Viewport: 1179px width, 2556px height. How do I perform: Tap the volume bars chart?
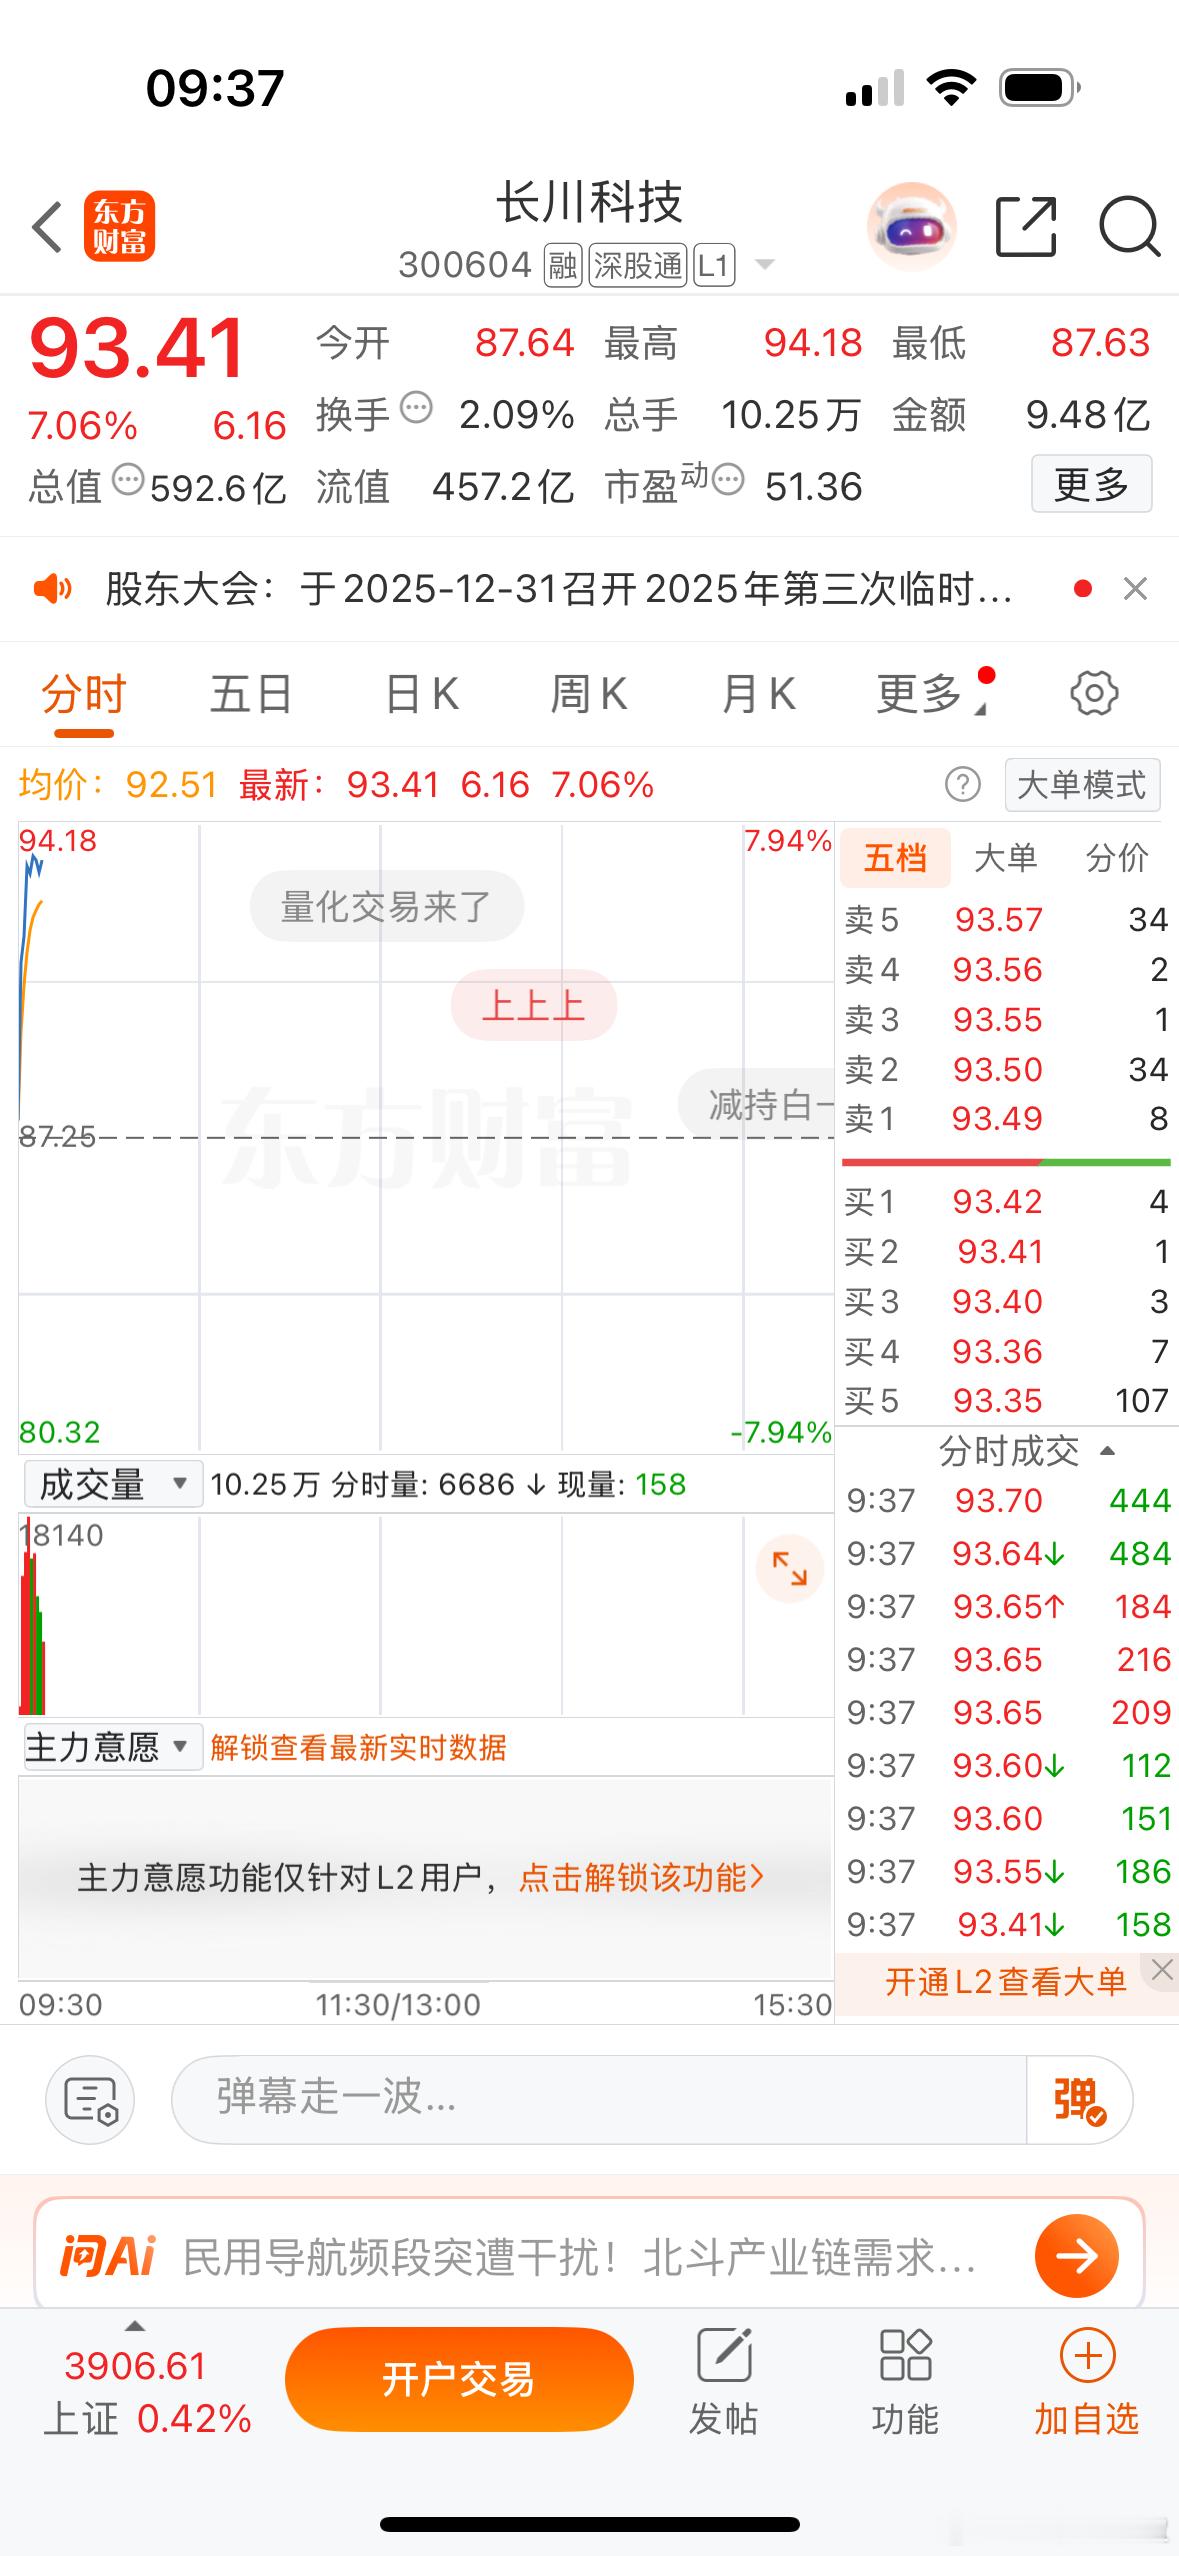click(x=425, y=1614)
